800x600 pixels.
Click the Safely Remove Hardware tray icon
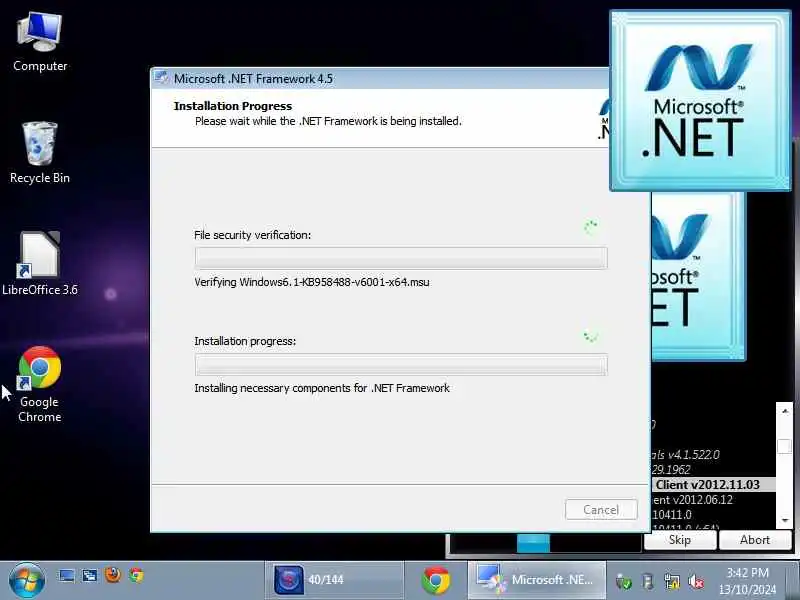[x=648, y=581]
